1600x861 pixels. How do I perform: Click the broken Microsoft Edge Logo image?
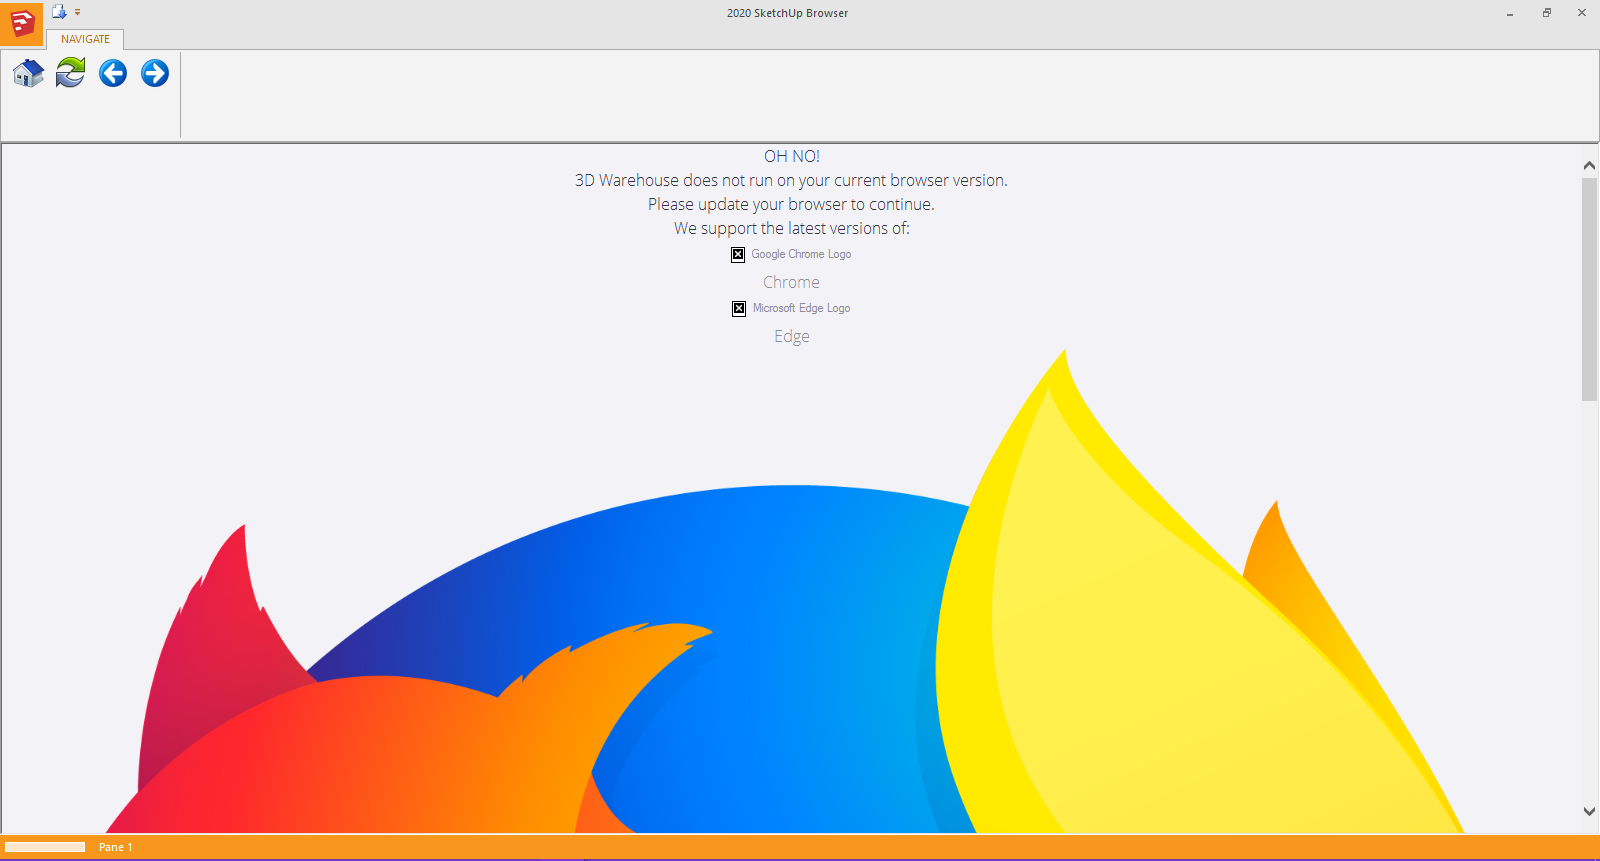[x=739, y=308]
